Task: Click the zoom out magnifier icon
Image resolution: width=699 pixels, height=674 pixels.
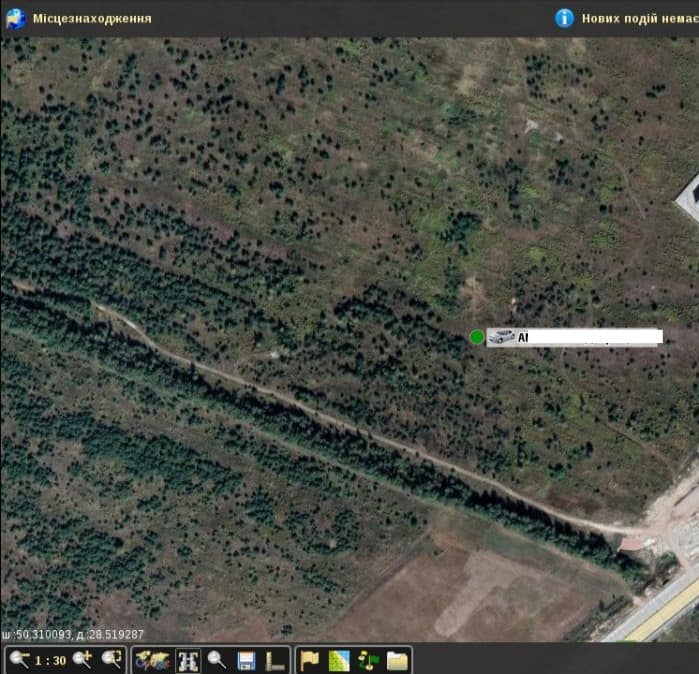Action: (x=19, y=660)
